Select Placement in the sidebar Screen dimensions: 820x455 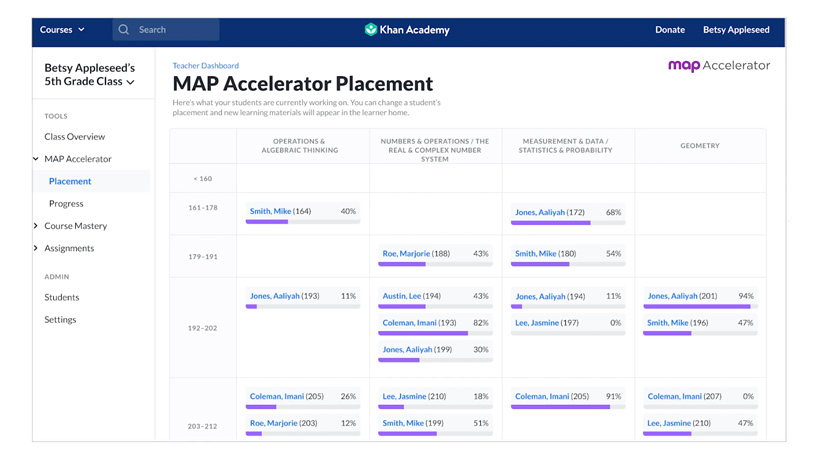pyautogui.click(x=70, y=181)
